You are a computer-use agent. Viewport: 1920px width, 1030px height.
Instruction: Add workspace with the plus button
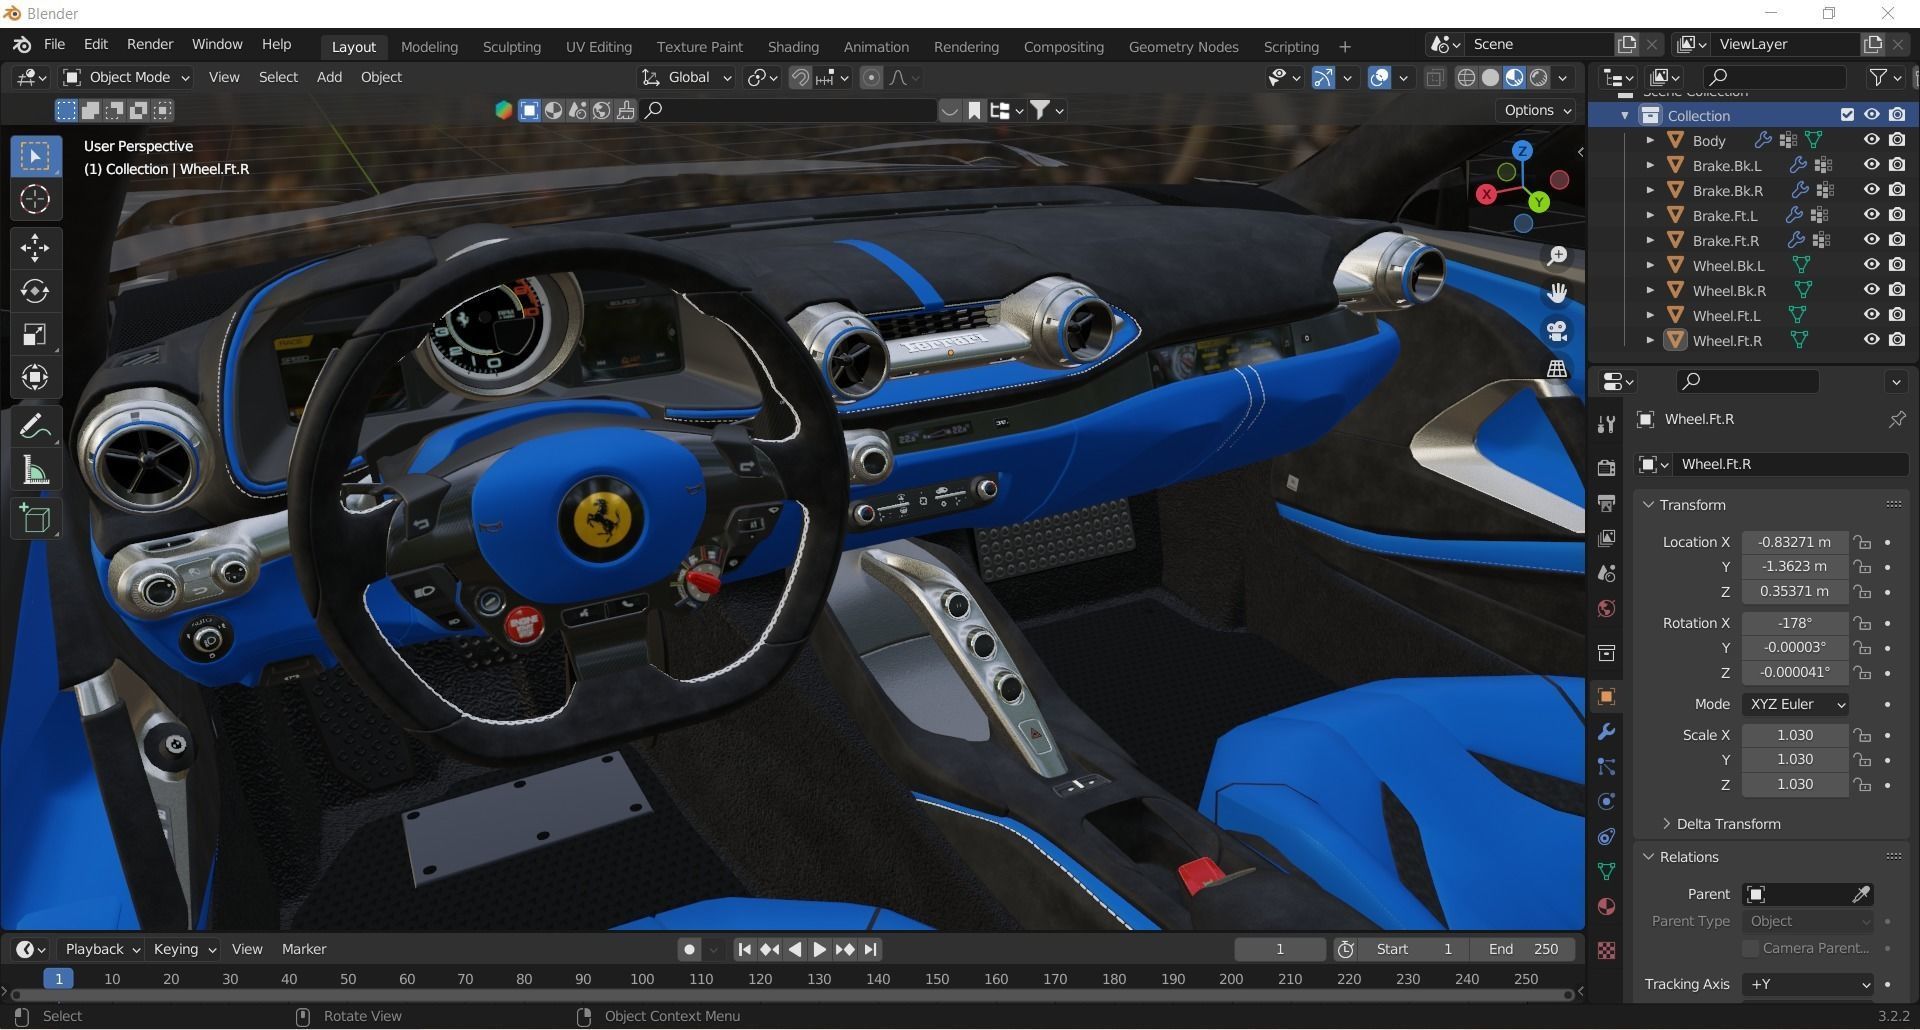tap(1345, 47)
